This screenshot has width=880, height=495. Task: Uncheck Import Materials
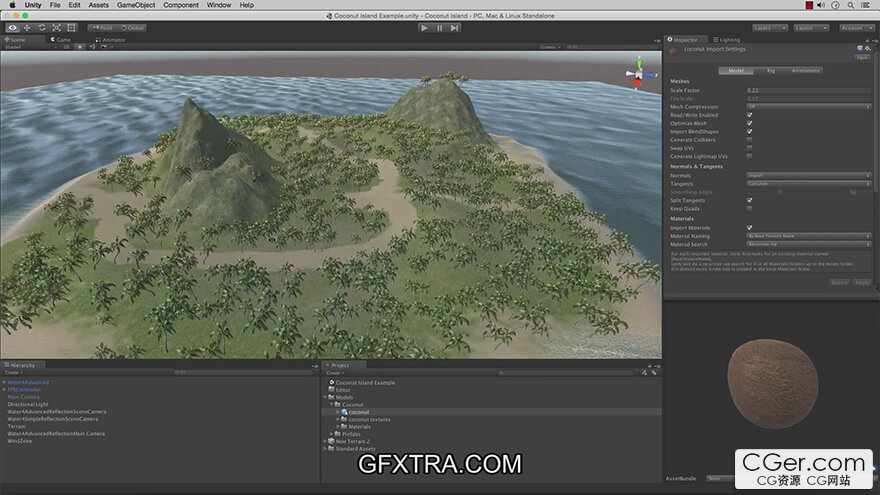coord(749,227)
